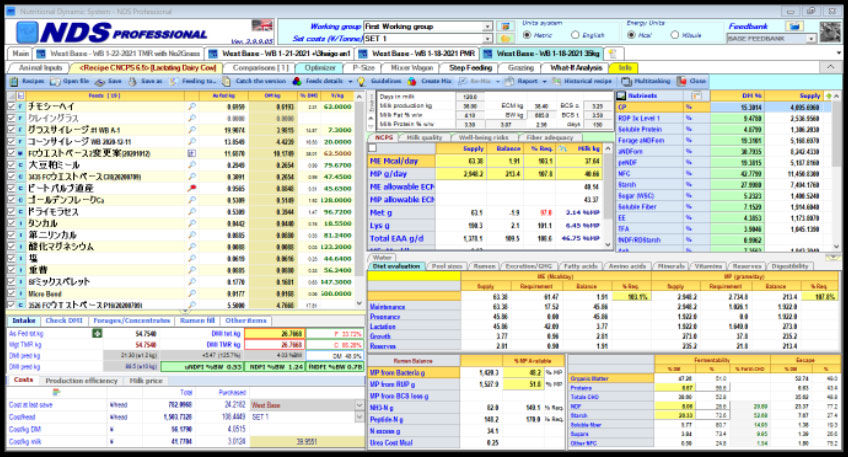848x457 pixels.
Task: Click the Save toolbar icon
Action: point(100,82)
